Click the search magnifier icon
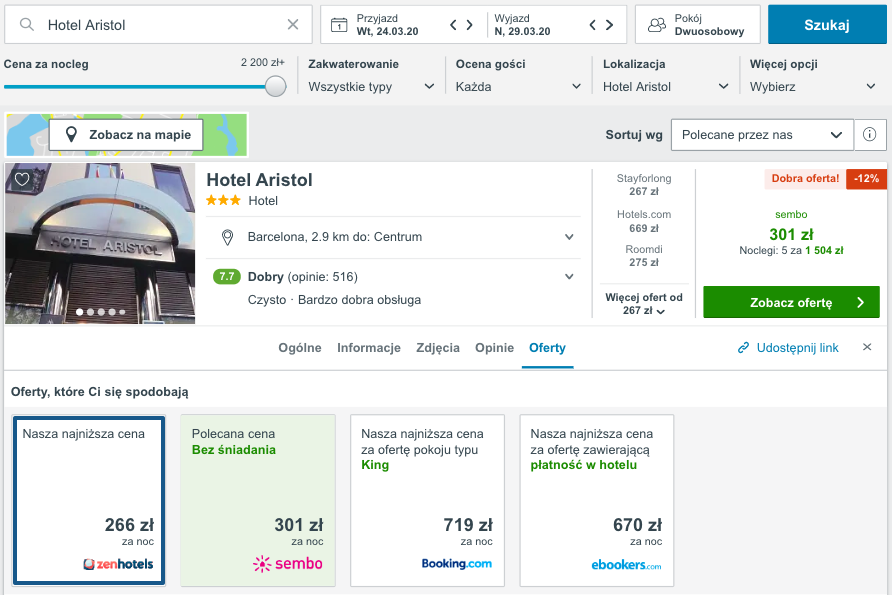Image resolution: width=892 pixels, height=595 pixels. pos(27,24)
